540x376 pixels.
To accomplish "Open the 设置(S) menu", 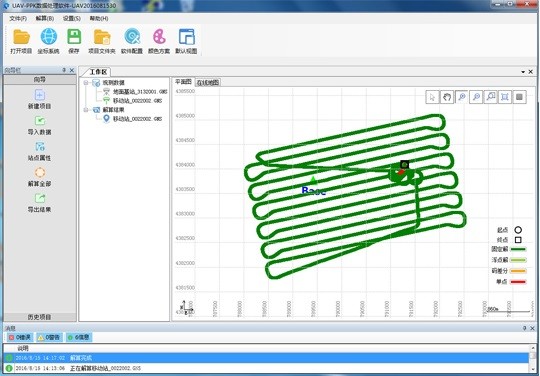I will (72, 18).
